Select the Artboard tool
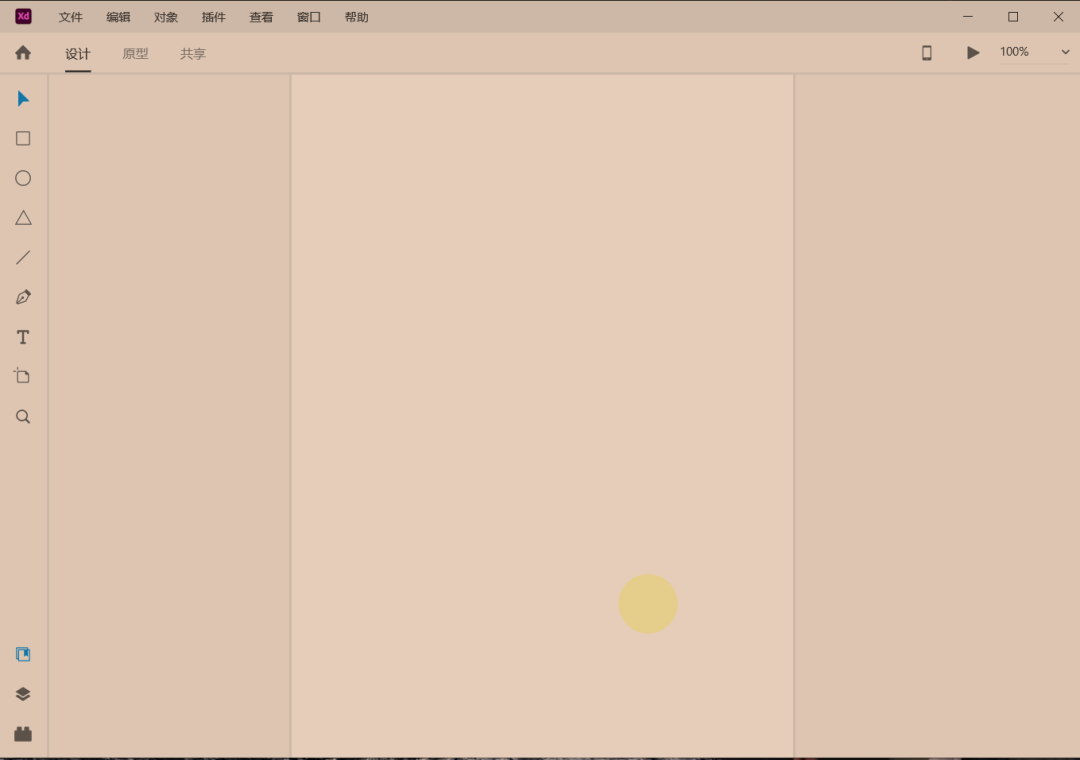1080x760 pixels. pyautogui.click(x=23, y=376)
